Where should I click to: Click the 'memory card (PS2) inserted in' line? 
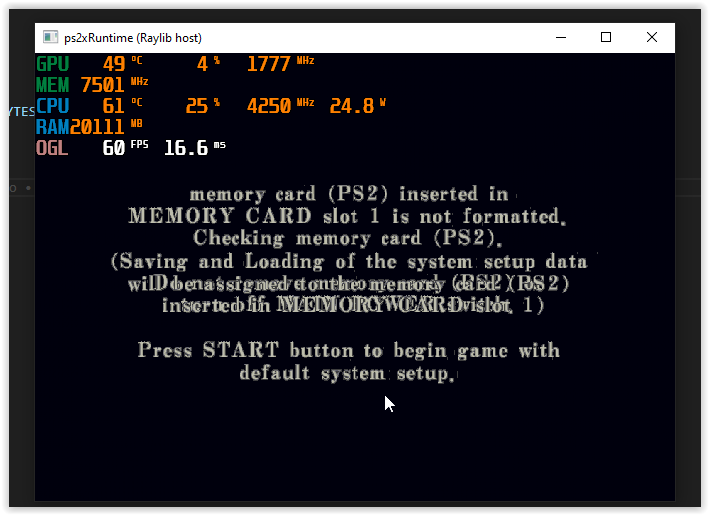coord(349,194)
